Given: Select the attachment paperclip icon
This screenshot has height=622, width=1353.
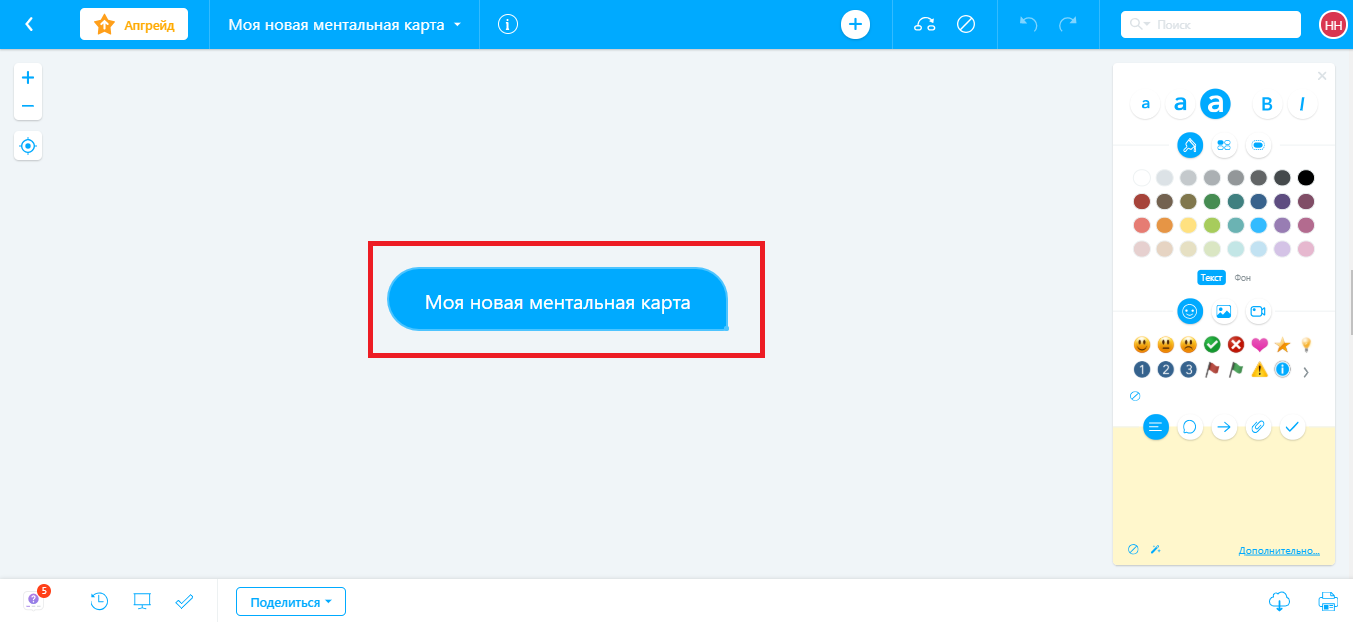Looking at the screenshot, I should 1258,427.
